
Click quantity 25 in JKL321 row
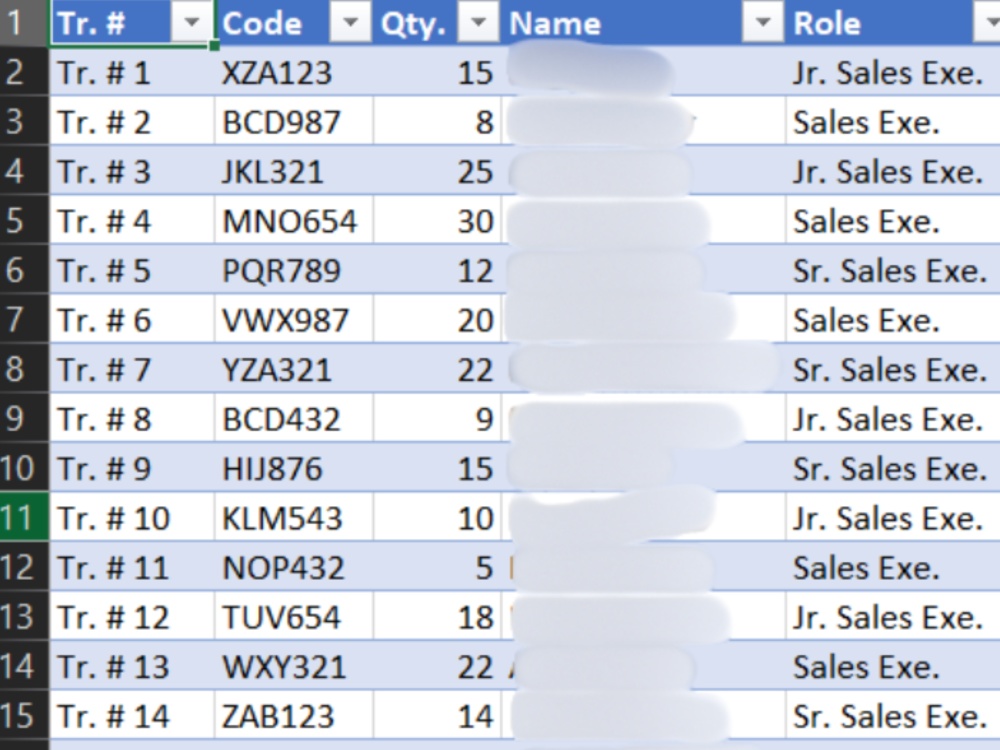pyautogui.click(x=438, y=171)
